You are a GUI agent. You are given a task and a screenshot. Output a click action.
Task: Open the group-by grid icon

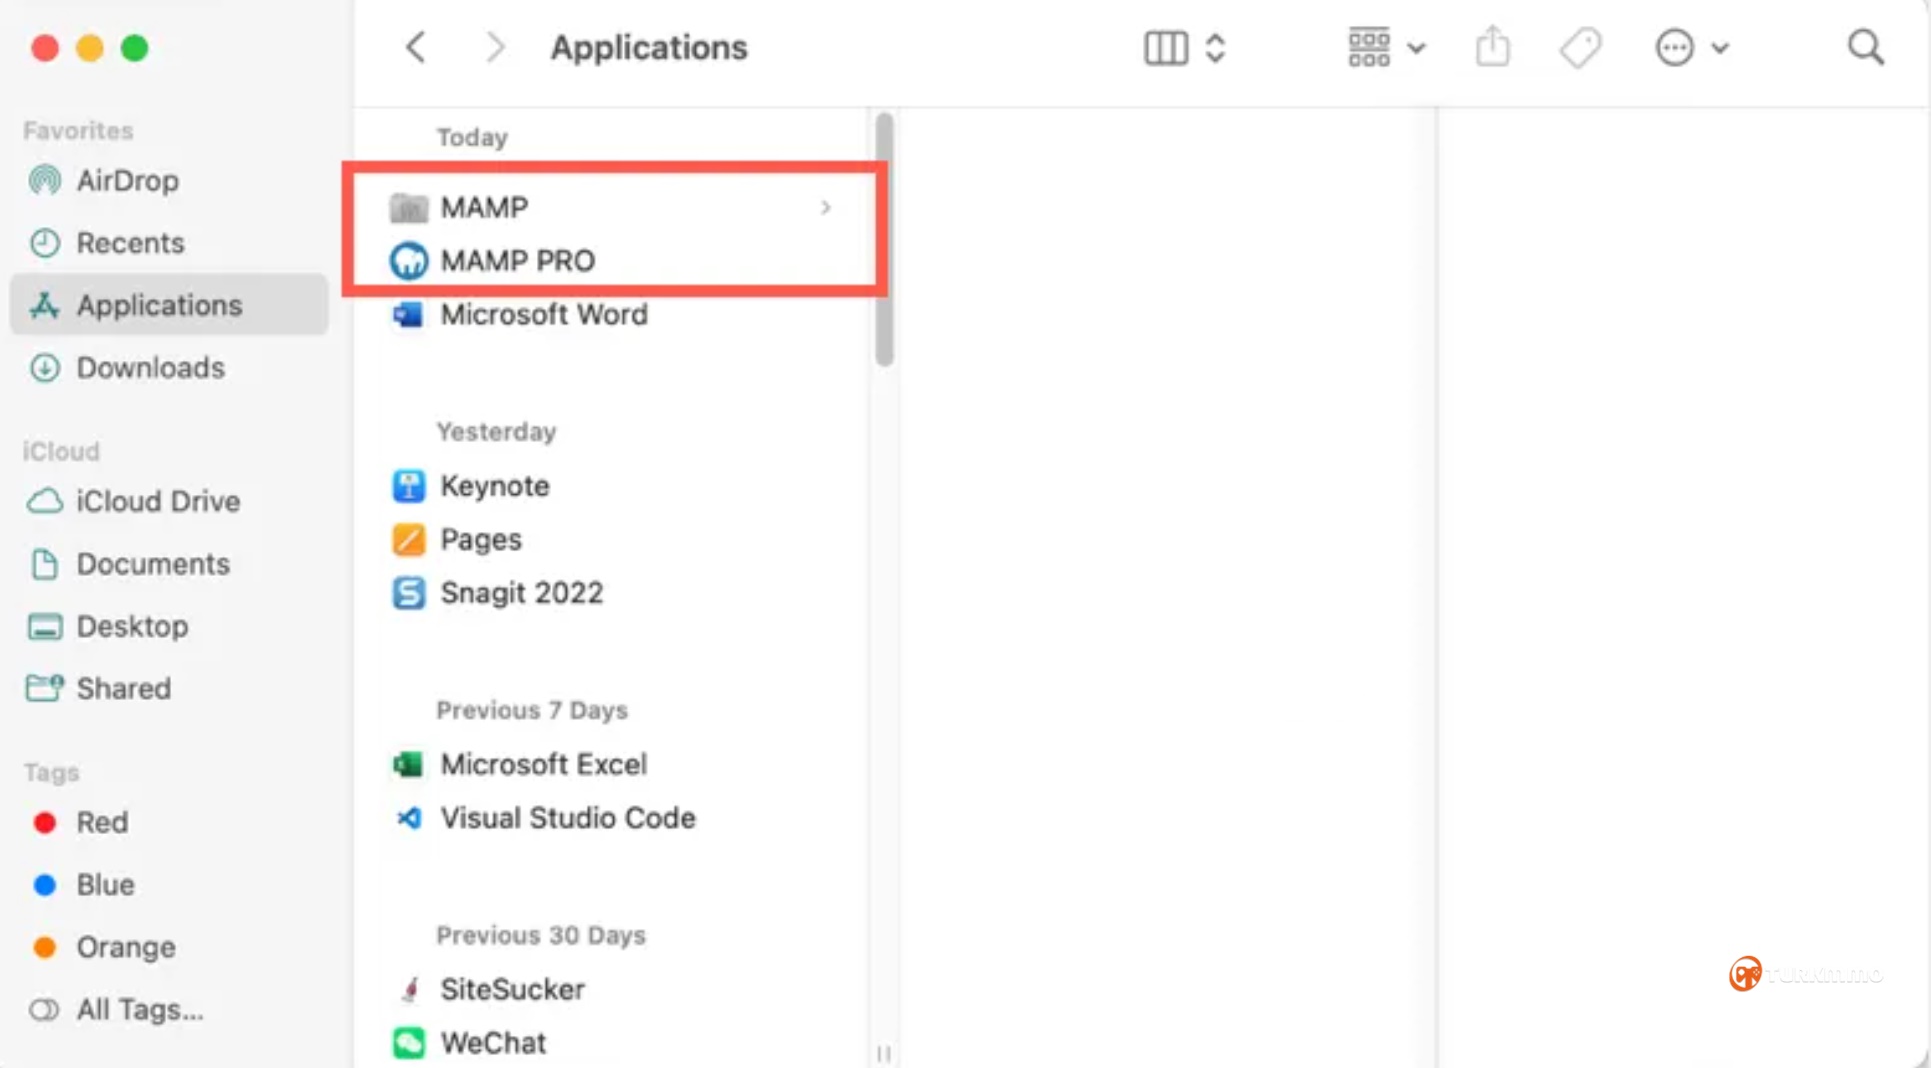tap(1369, 47)
